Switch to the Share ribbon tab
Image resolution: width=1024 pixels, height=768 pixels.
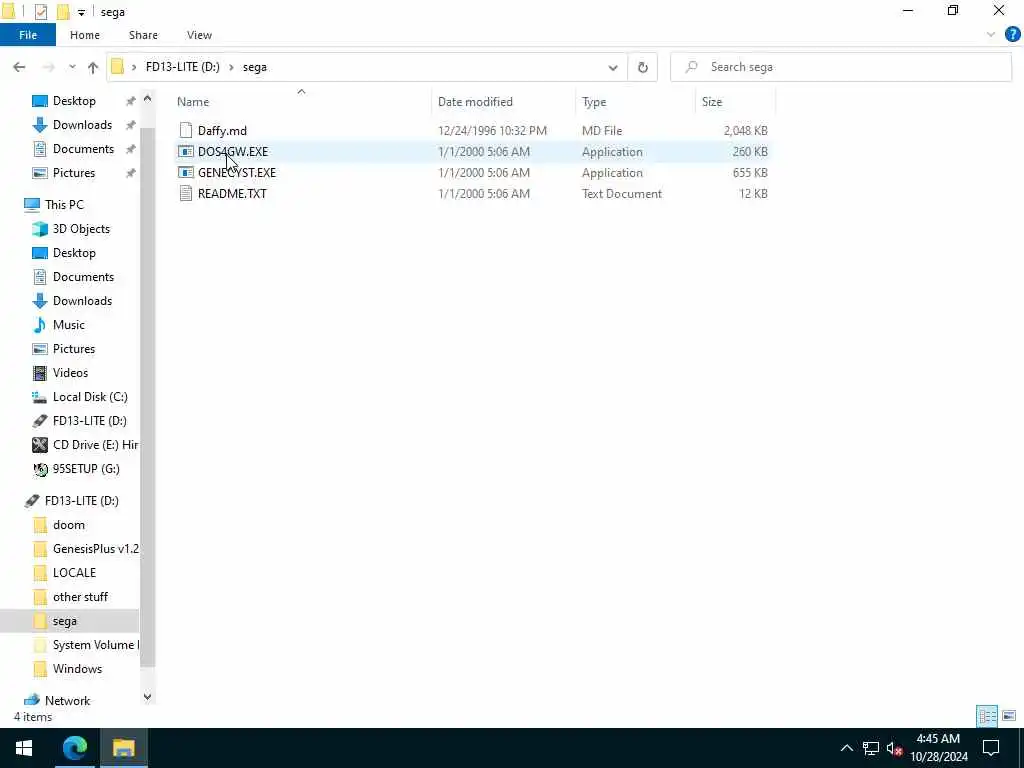tap(143, 35)
